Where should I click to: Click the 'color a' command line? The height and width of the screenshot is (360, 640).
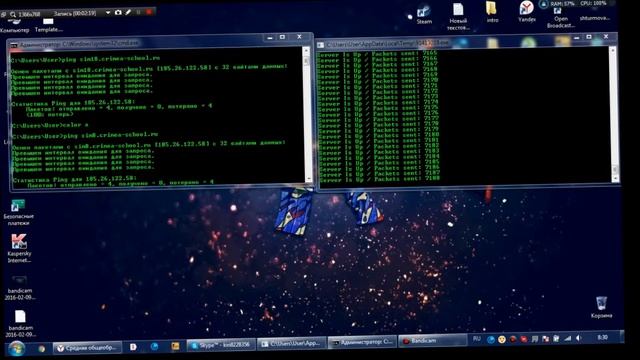[50, 125]
